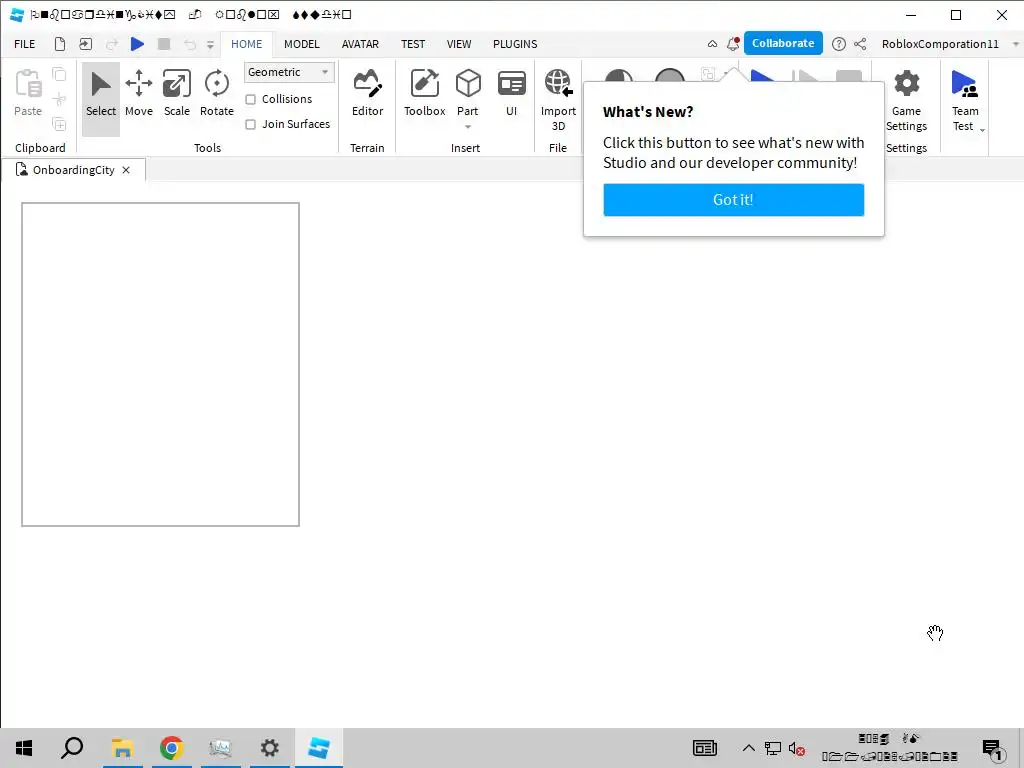Viewport: 1024px width, 768px height.
Task: Enable the Join Surfaces checkbox
Action: (x=250, y=124)
